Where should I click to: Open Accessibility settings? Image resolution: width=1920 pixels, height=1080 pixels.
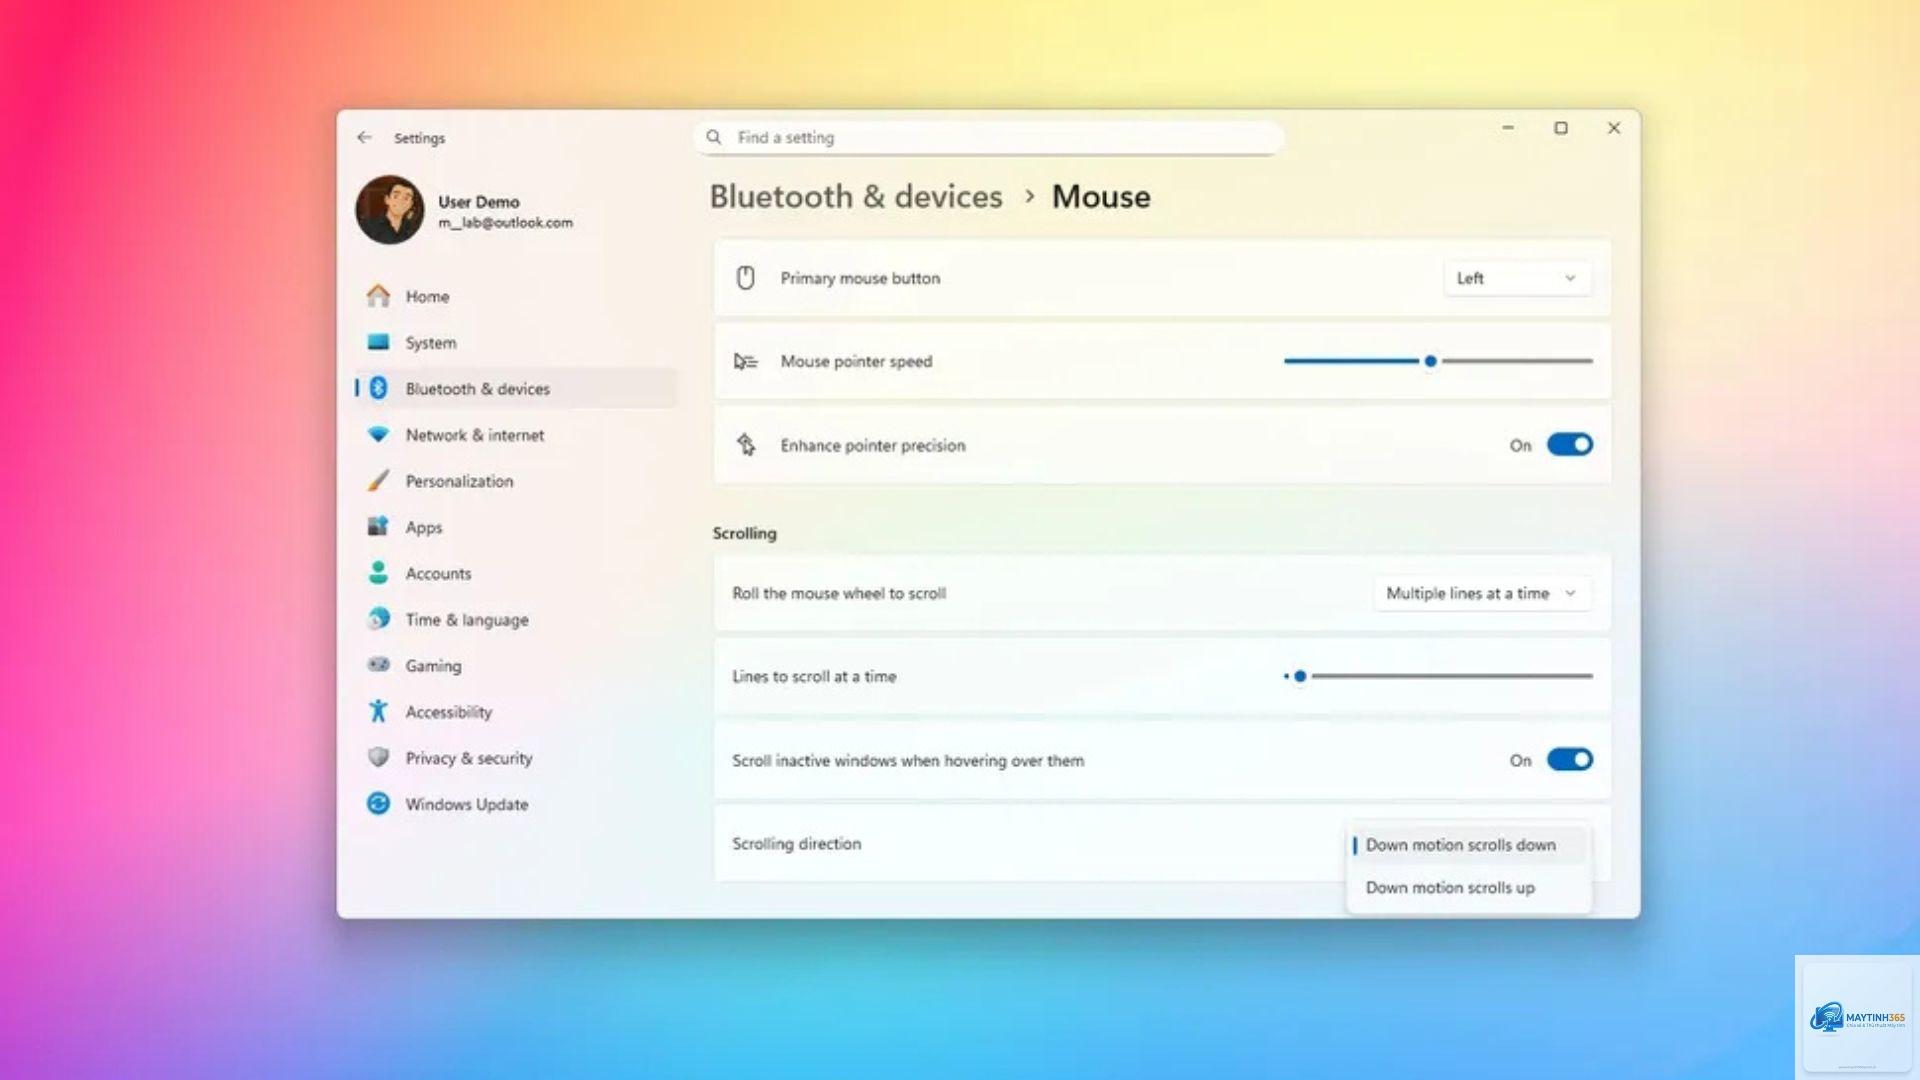[517, 711]
